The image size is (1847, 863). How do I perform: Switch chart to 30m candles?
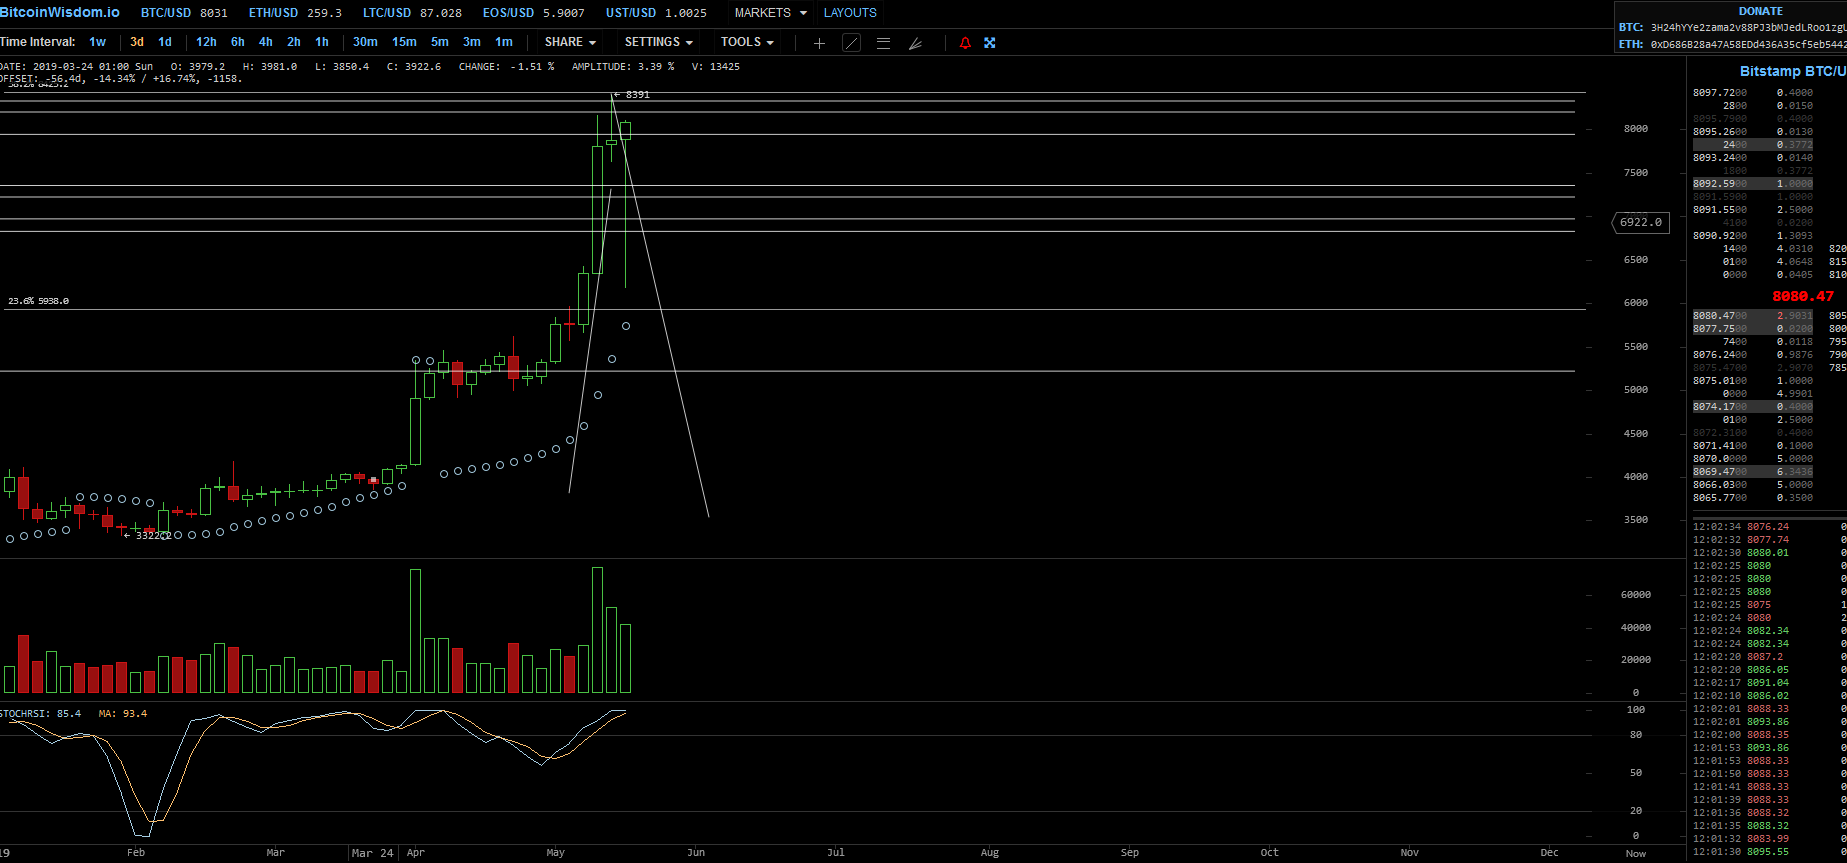click(x=365, y=42)
